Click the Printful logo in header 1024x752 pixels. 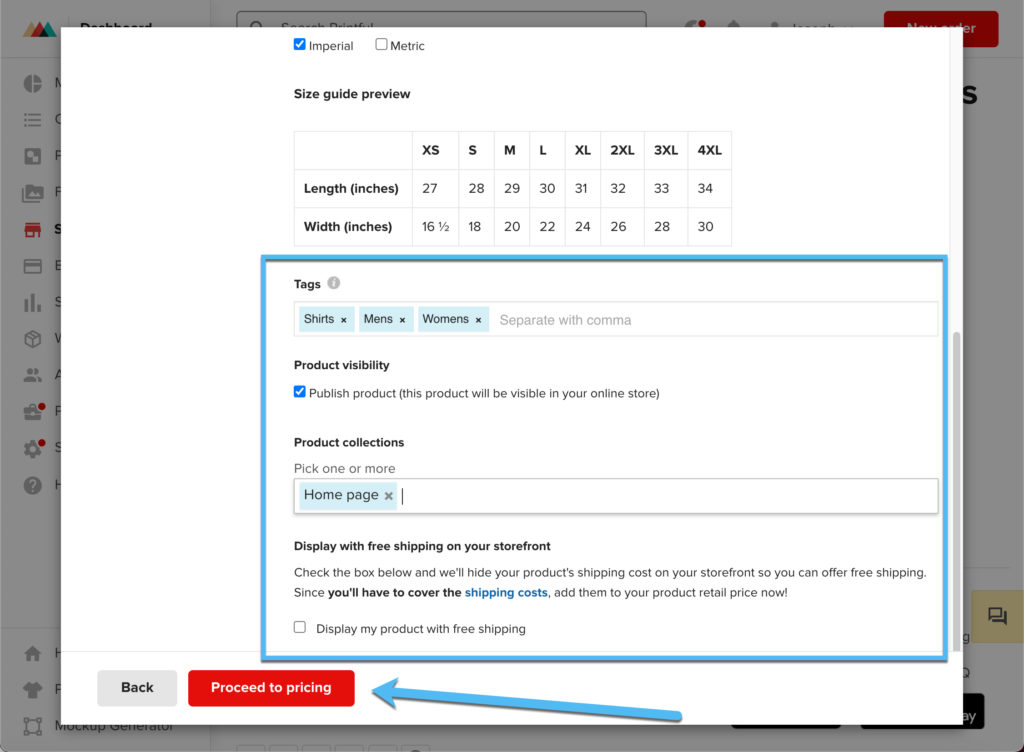41,28
